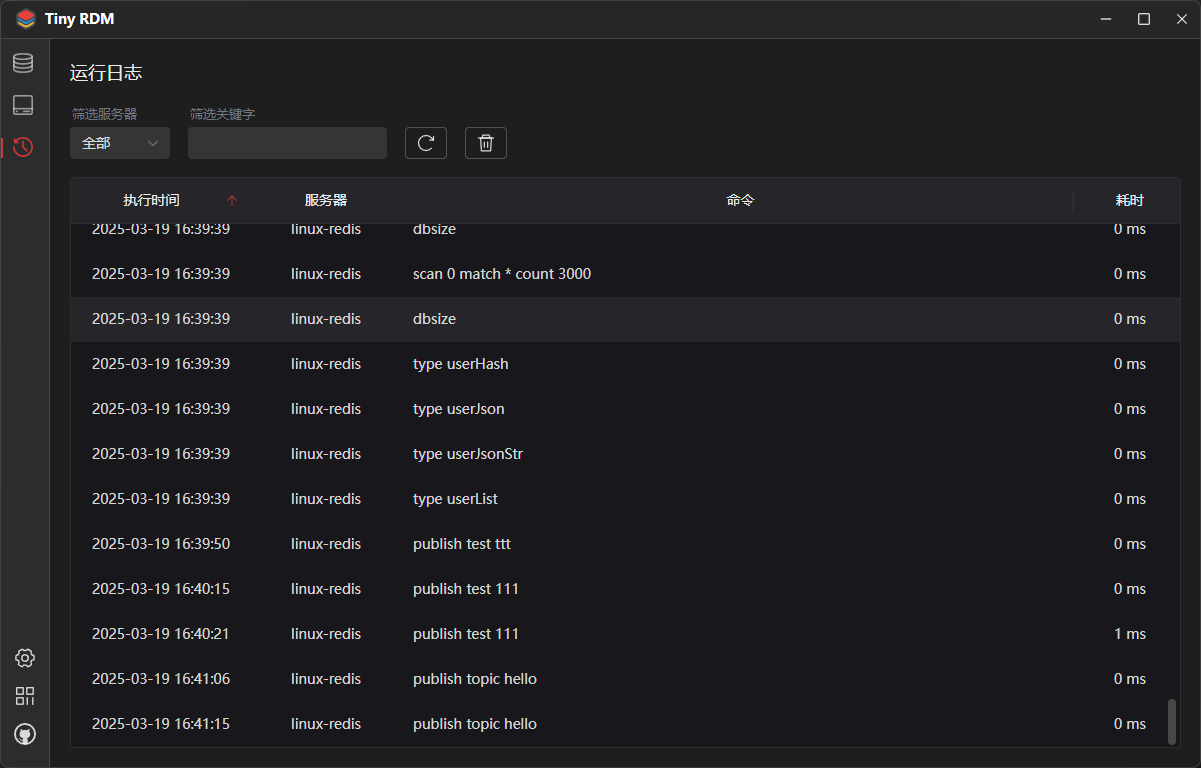Open the language/preferences grid icon in sidebar

tap(25, 696)
